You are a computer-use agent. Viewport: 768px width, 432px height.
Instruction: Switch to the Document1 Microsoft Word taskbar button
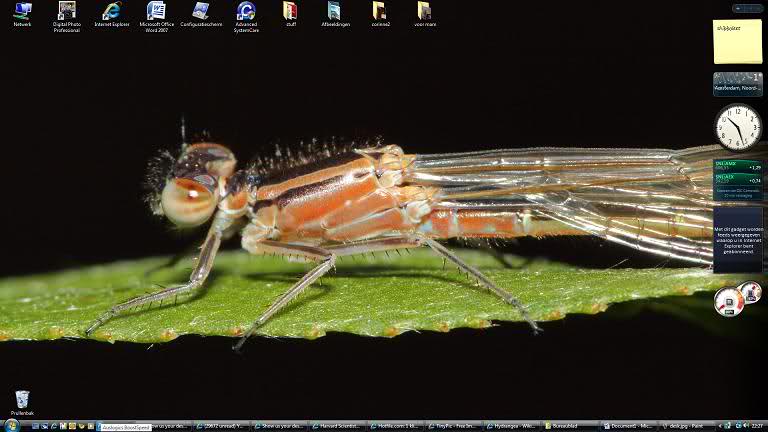(x=629, y=426)
